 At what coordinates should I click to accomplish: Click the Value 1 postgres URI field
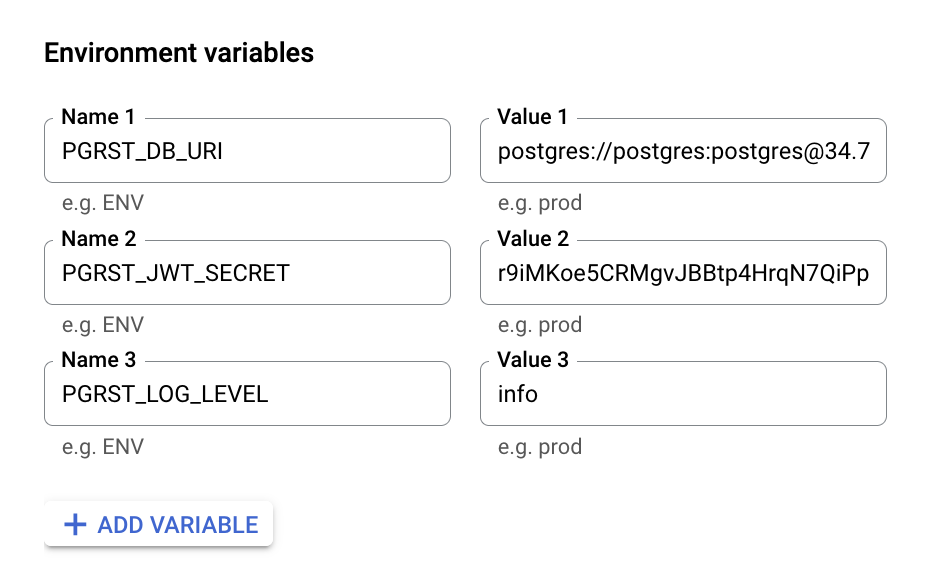click(x=683, y=151)
